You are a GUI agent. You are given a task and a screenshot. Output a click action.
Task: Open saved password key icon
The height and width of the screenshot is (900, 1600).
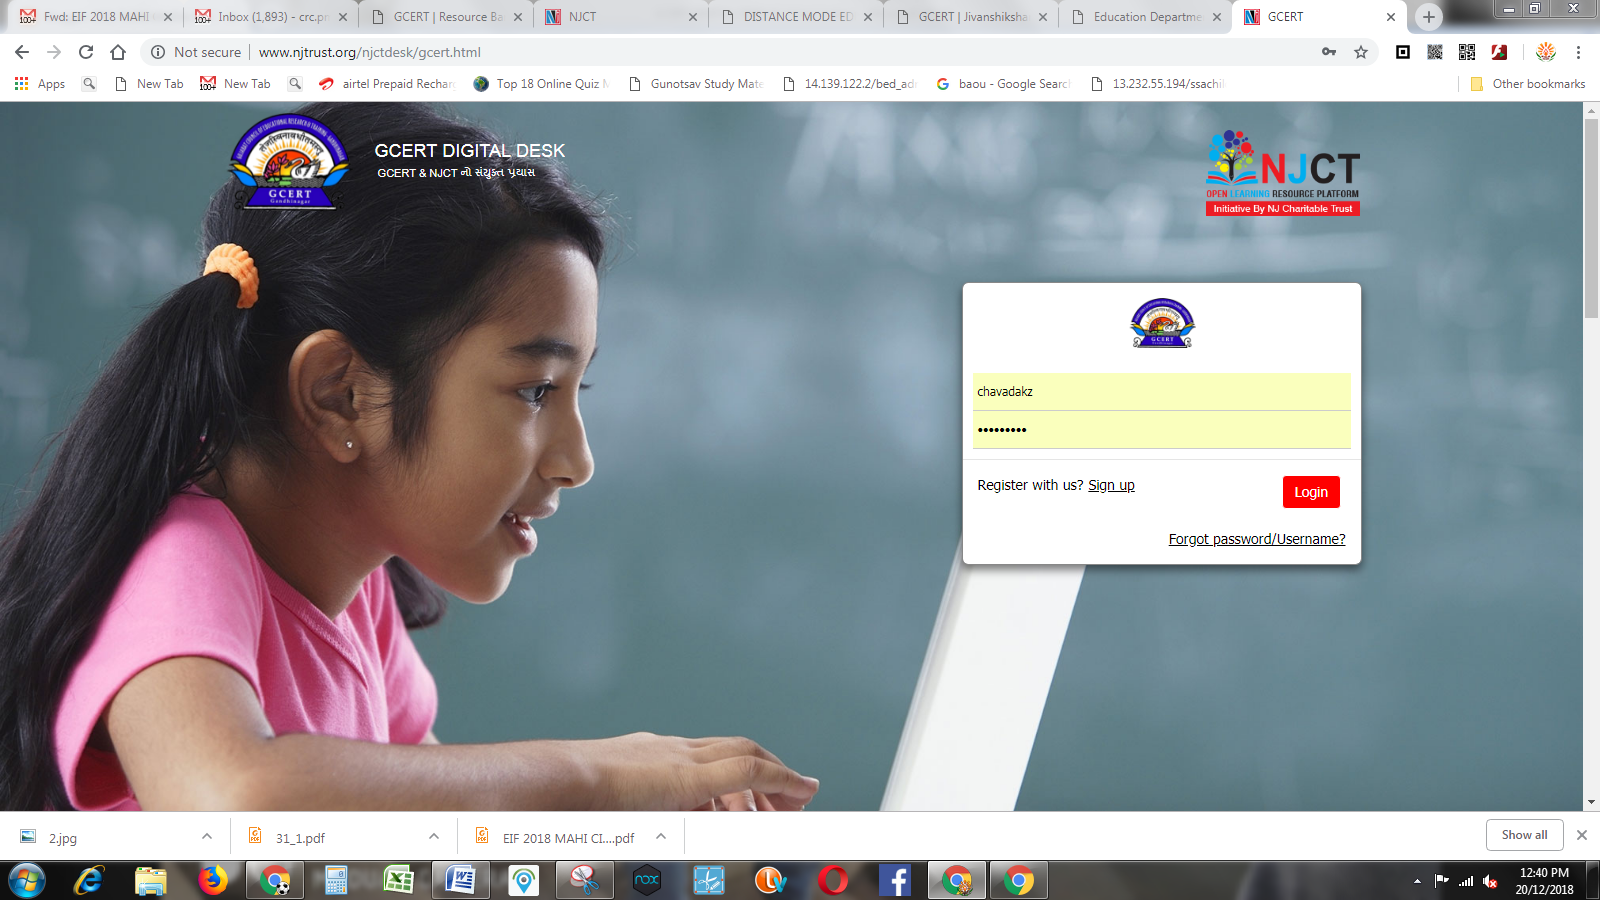point(1329,52)
